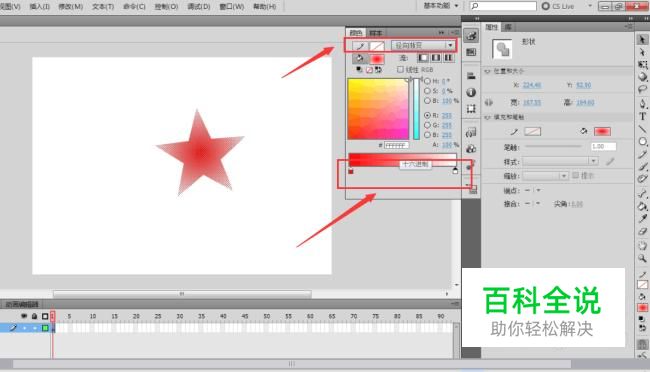Screen dimensions: 650x372
Task: Select the Paint Bucket tool
Action: [x=642, y=206]
